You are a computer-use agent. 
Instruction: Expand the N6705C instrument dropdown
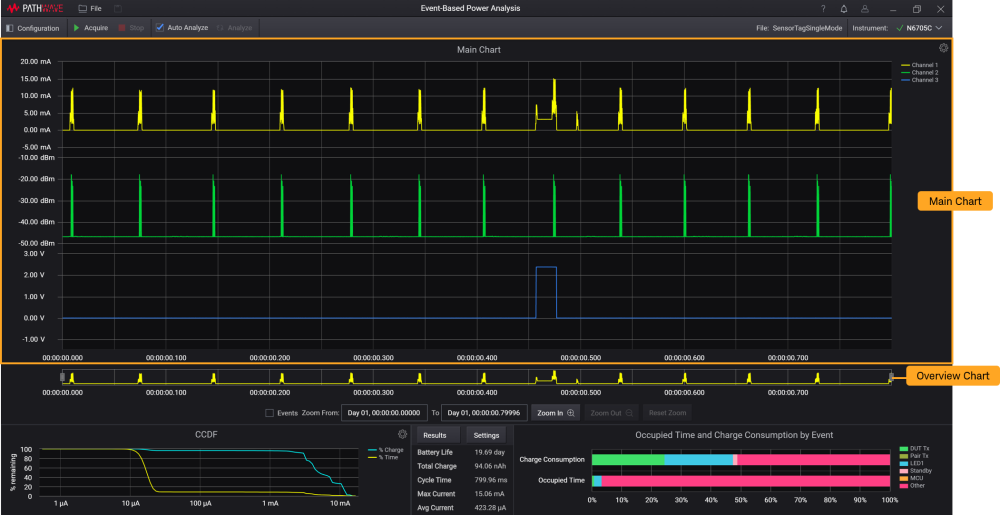(x=938, y=28)
